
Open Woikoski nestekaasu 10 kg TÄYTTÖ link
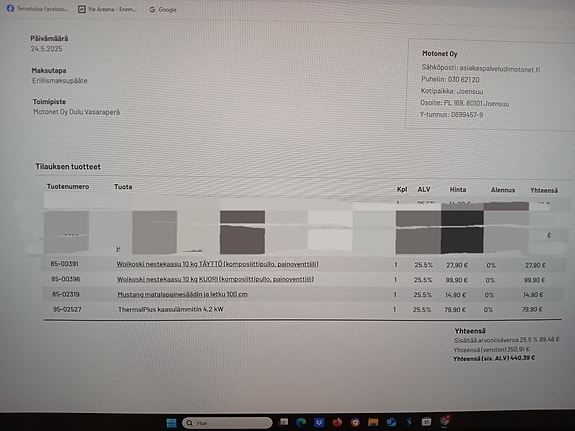(217, 264)
